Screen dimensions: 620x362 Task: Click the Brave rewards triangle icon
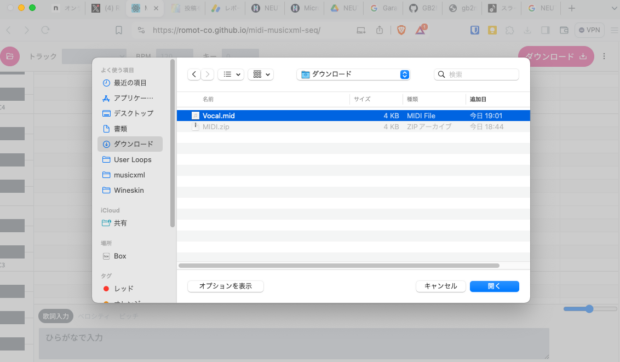421,30
